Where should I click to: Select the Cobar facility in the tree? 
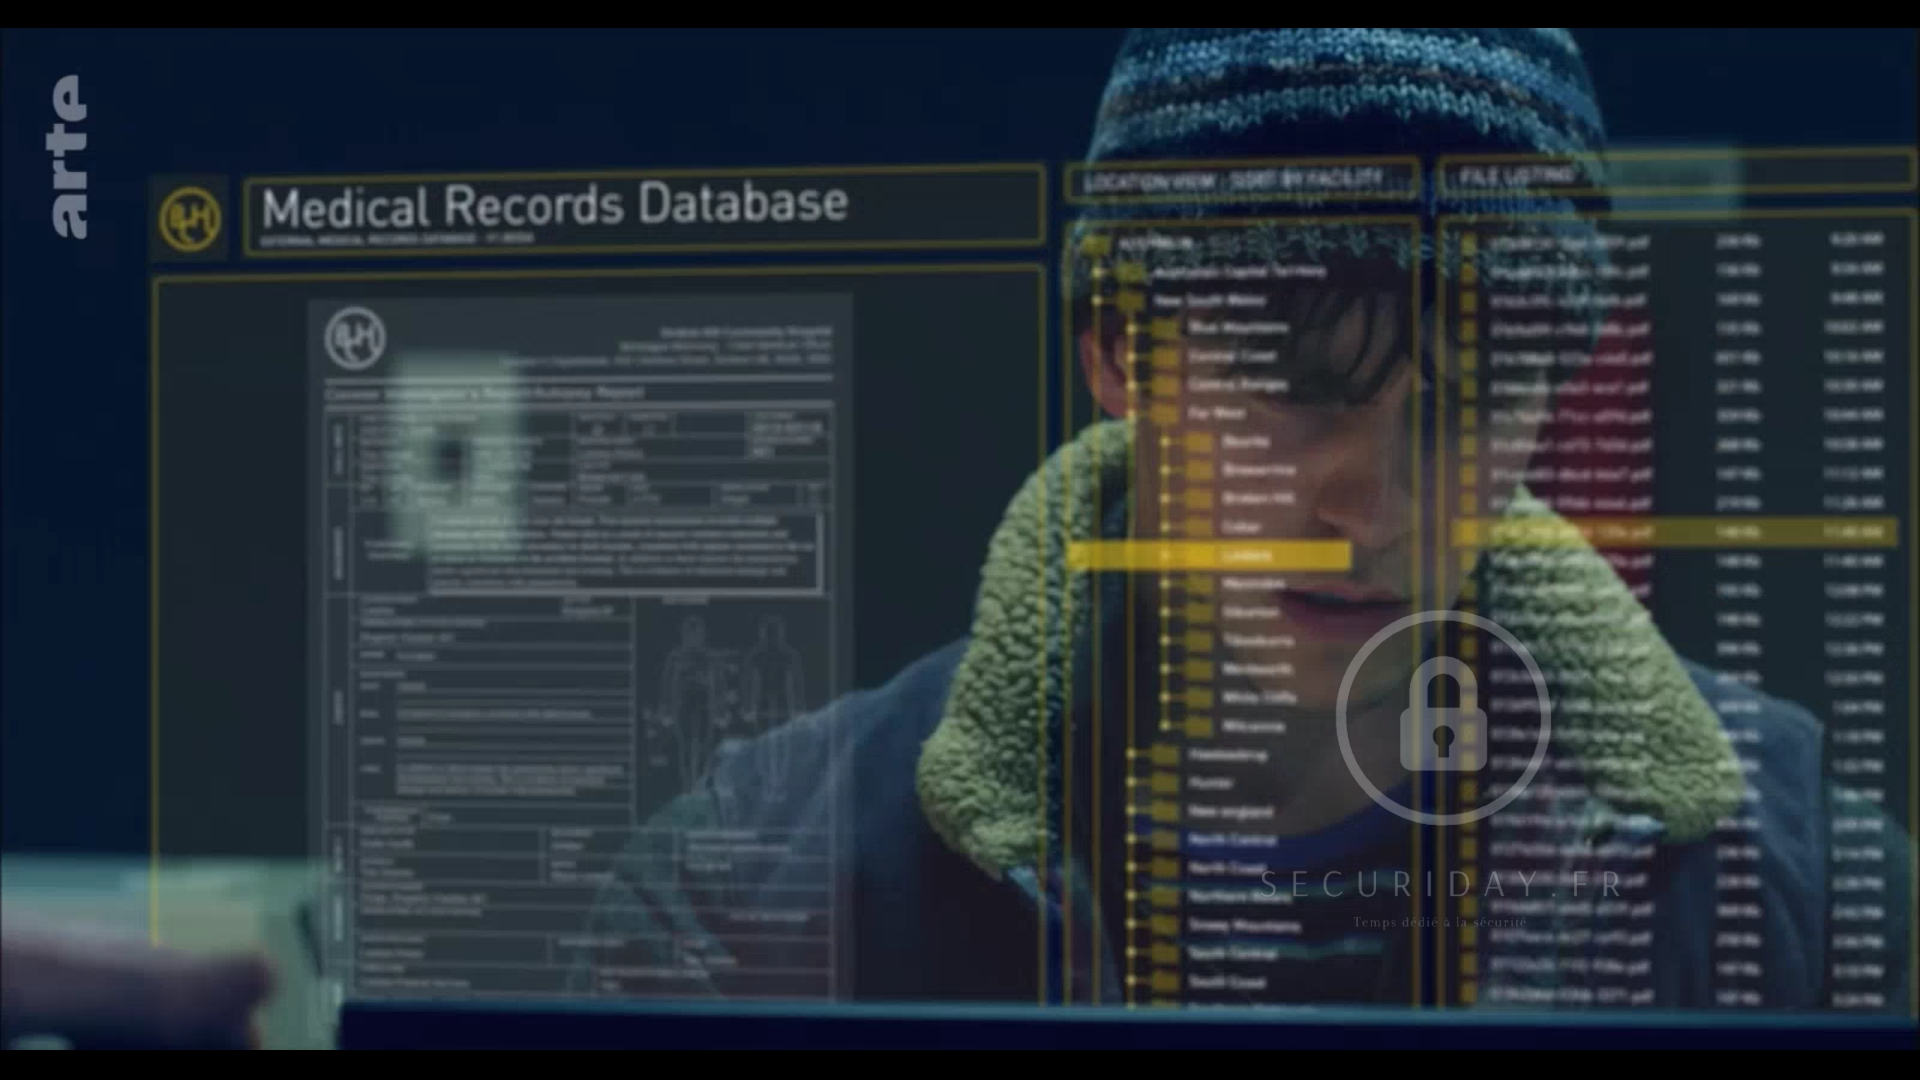pyautogui.click(x=1240, y=527)
